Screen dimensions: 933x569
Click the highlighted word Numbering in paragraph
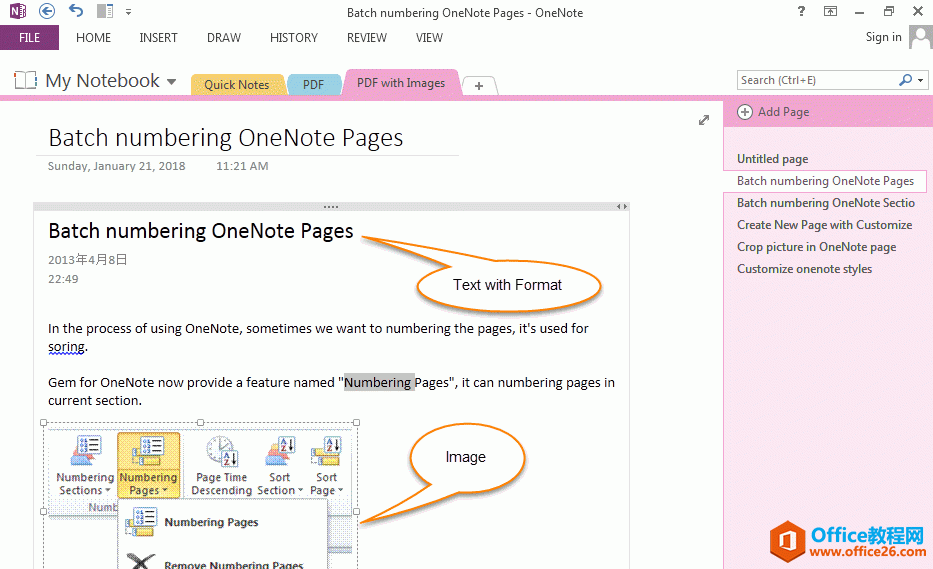point(378,382)
